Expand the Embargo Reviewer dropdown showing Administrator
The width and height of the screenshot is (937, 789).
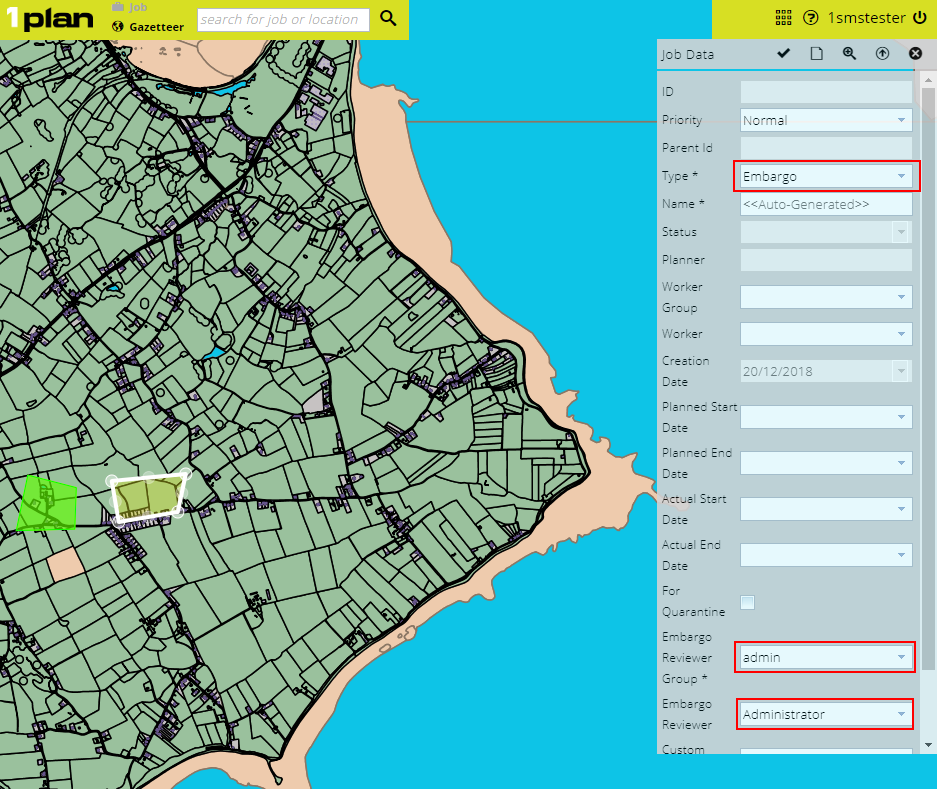click(826, 714)
